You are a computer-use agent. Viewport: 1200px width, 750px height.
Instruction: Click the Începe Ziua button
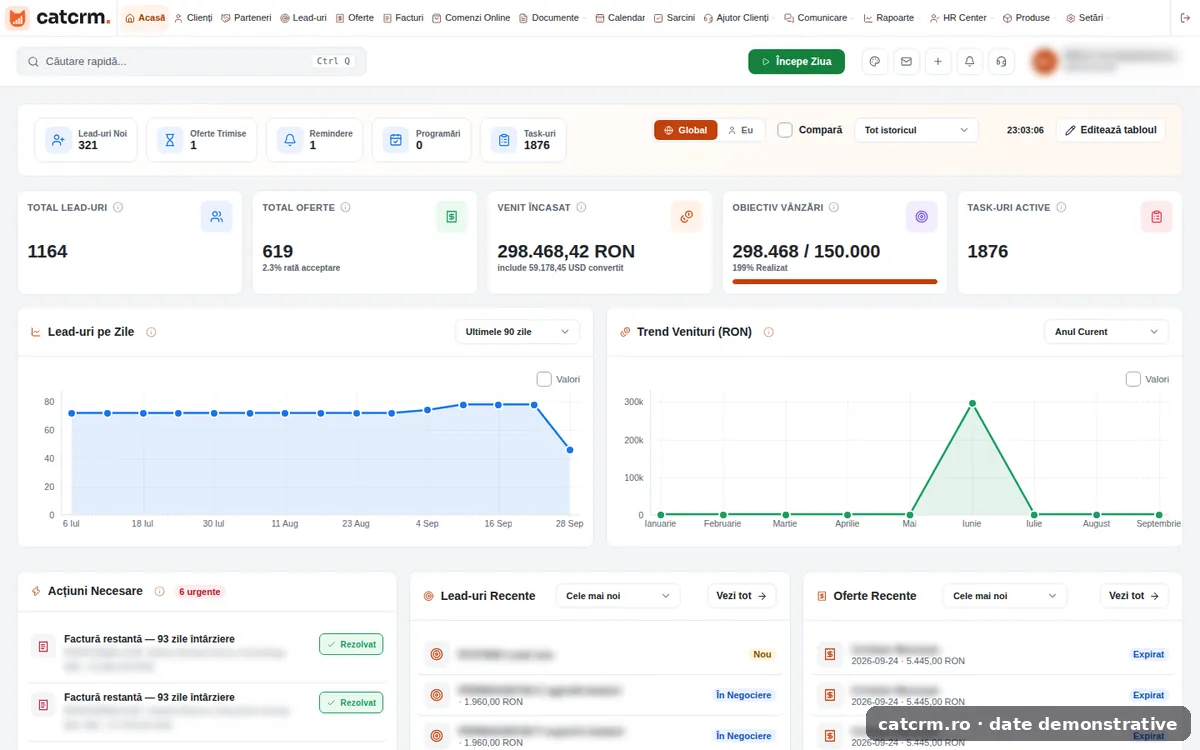796,61
